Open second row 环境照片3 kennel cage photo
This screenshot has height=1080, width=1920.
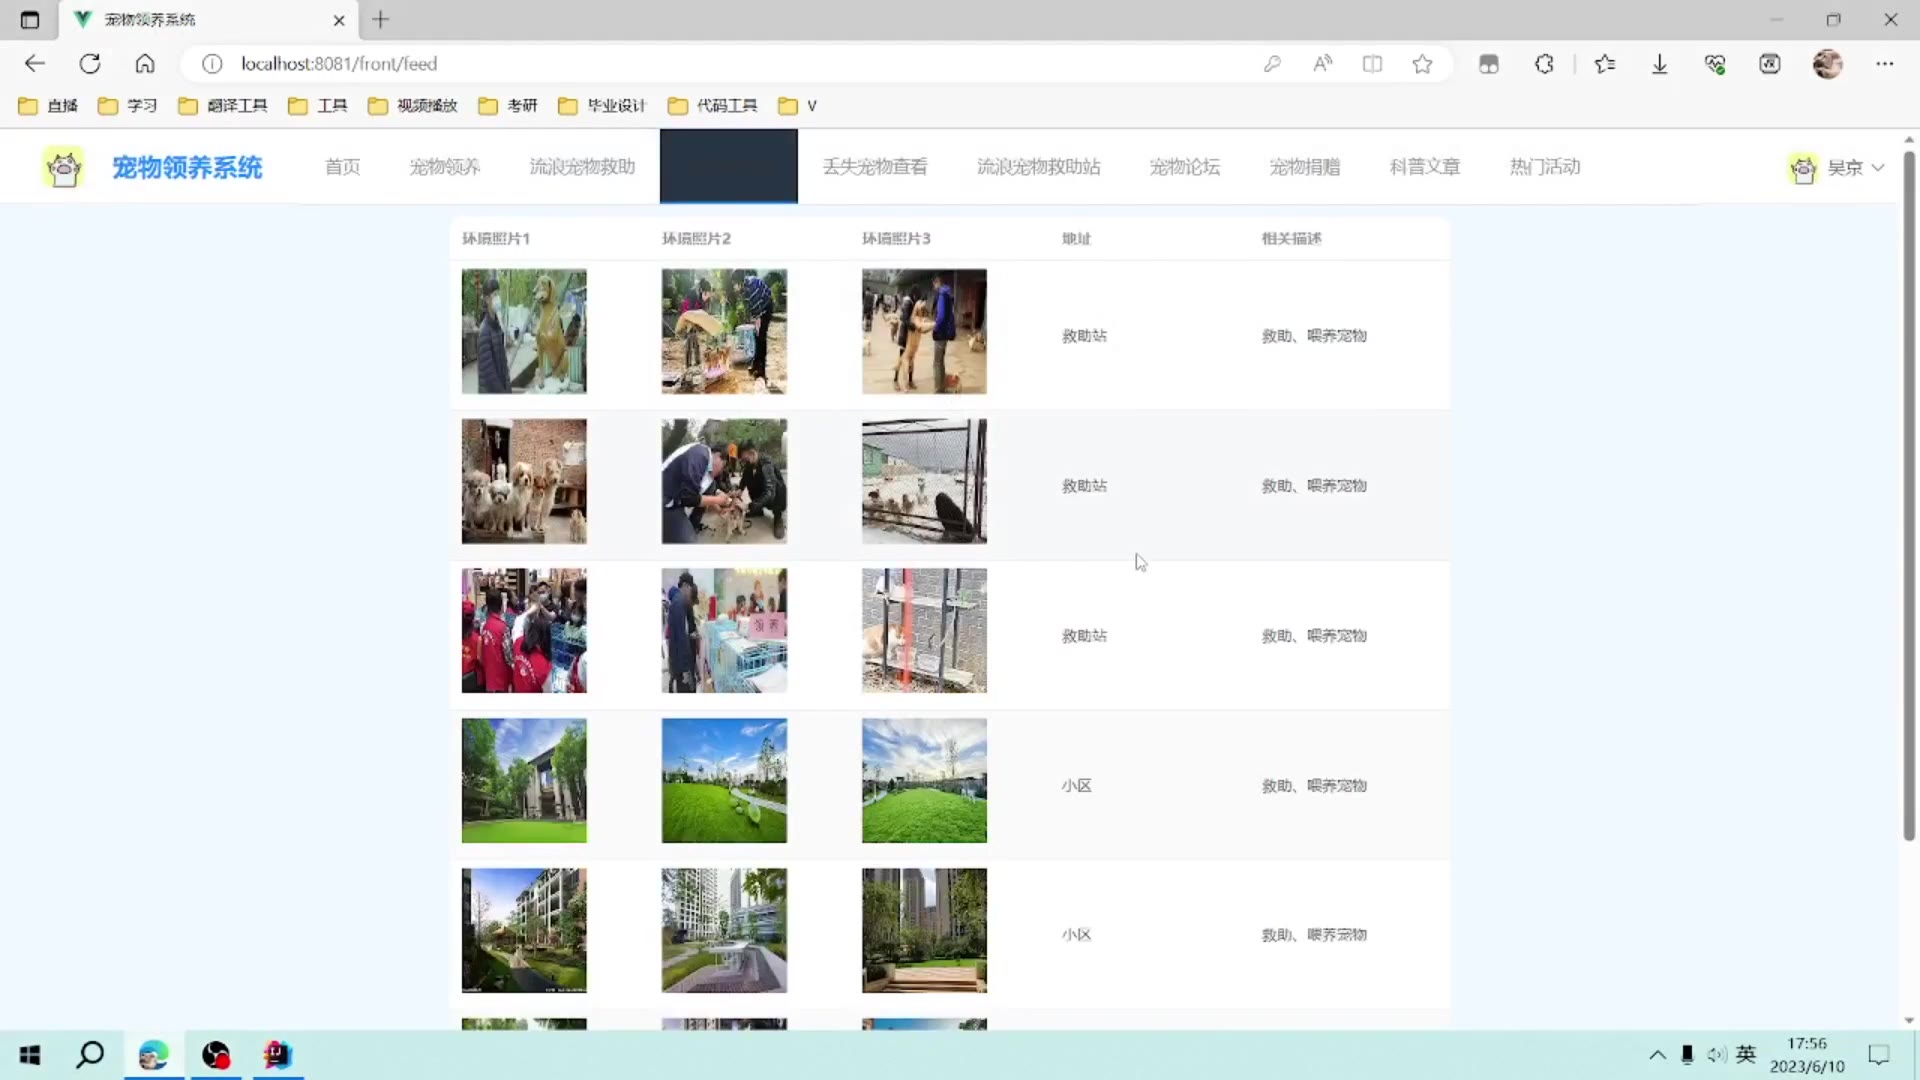coord(924,481)
